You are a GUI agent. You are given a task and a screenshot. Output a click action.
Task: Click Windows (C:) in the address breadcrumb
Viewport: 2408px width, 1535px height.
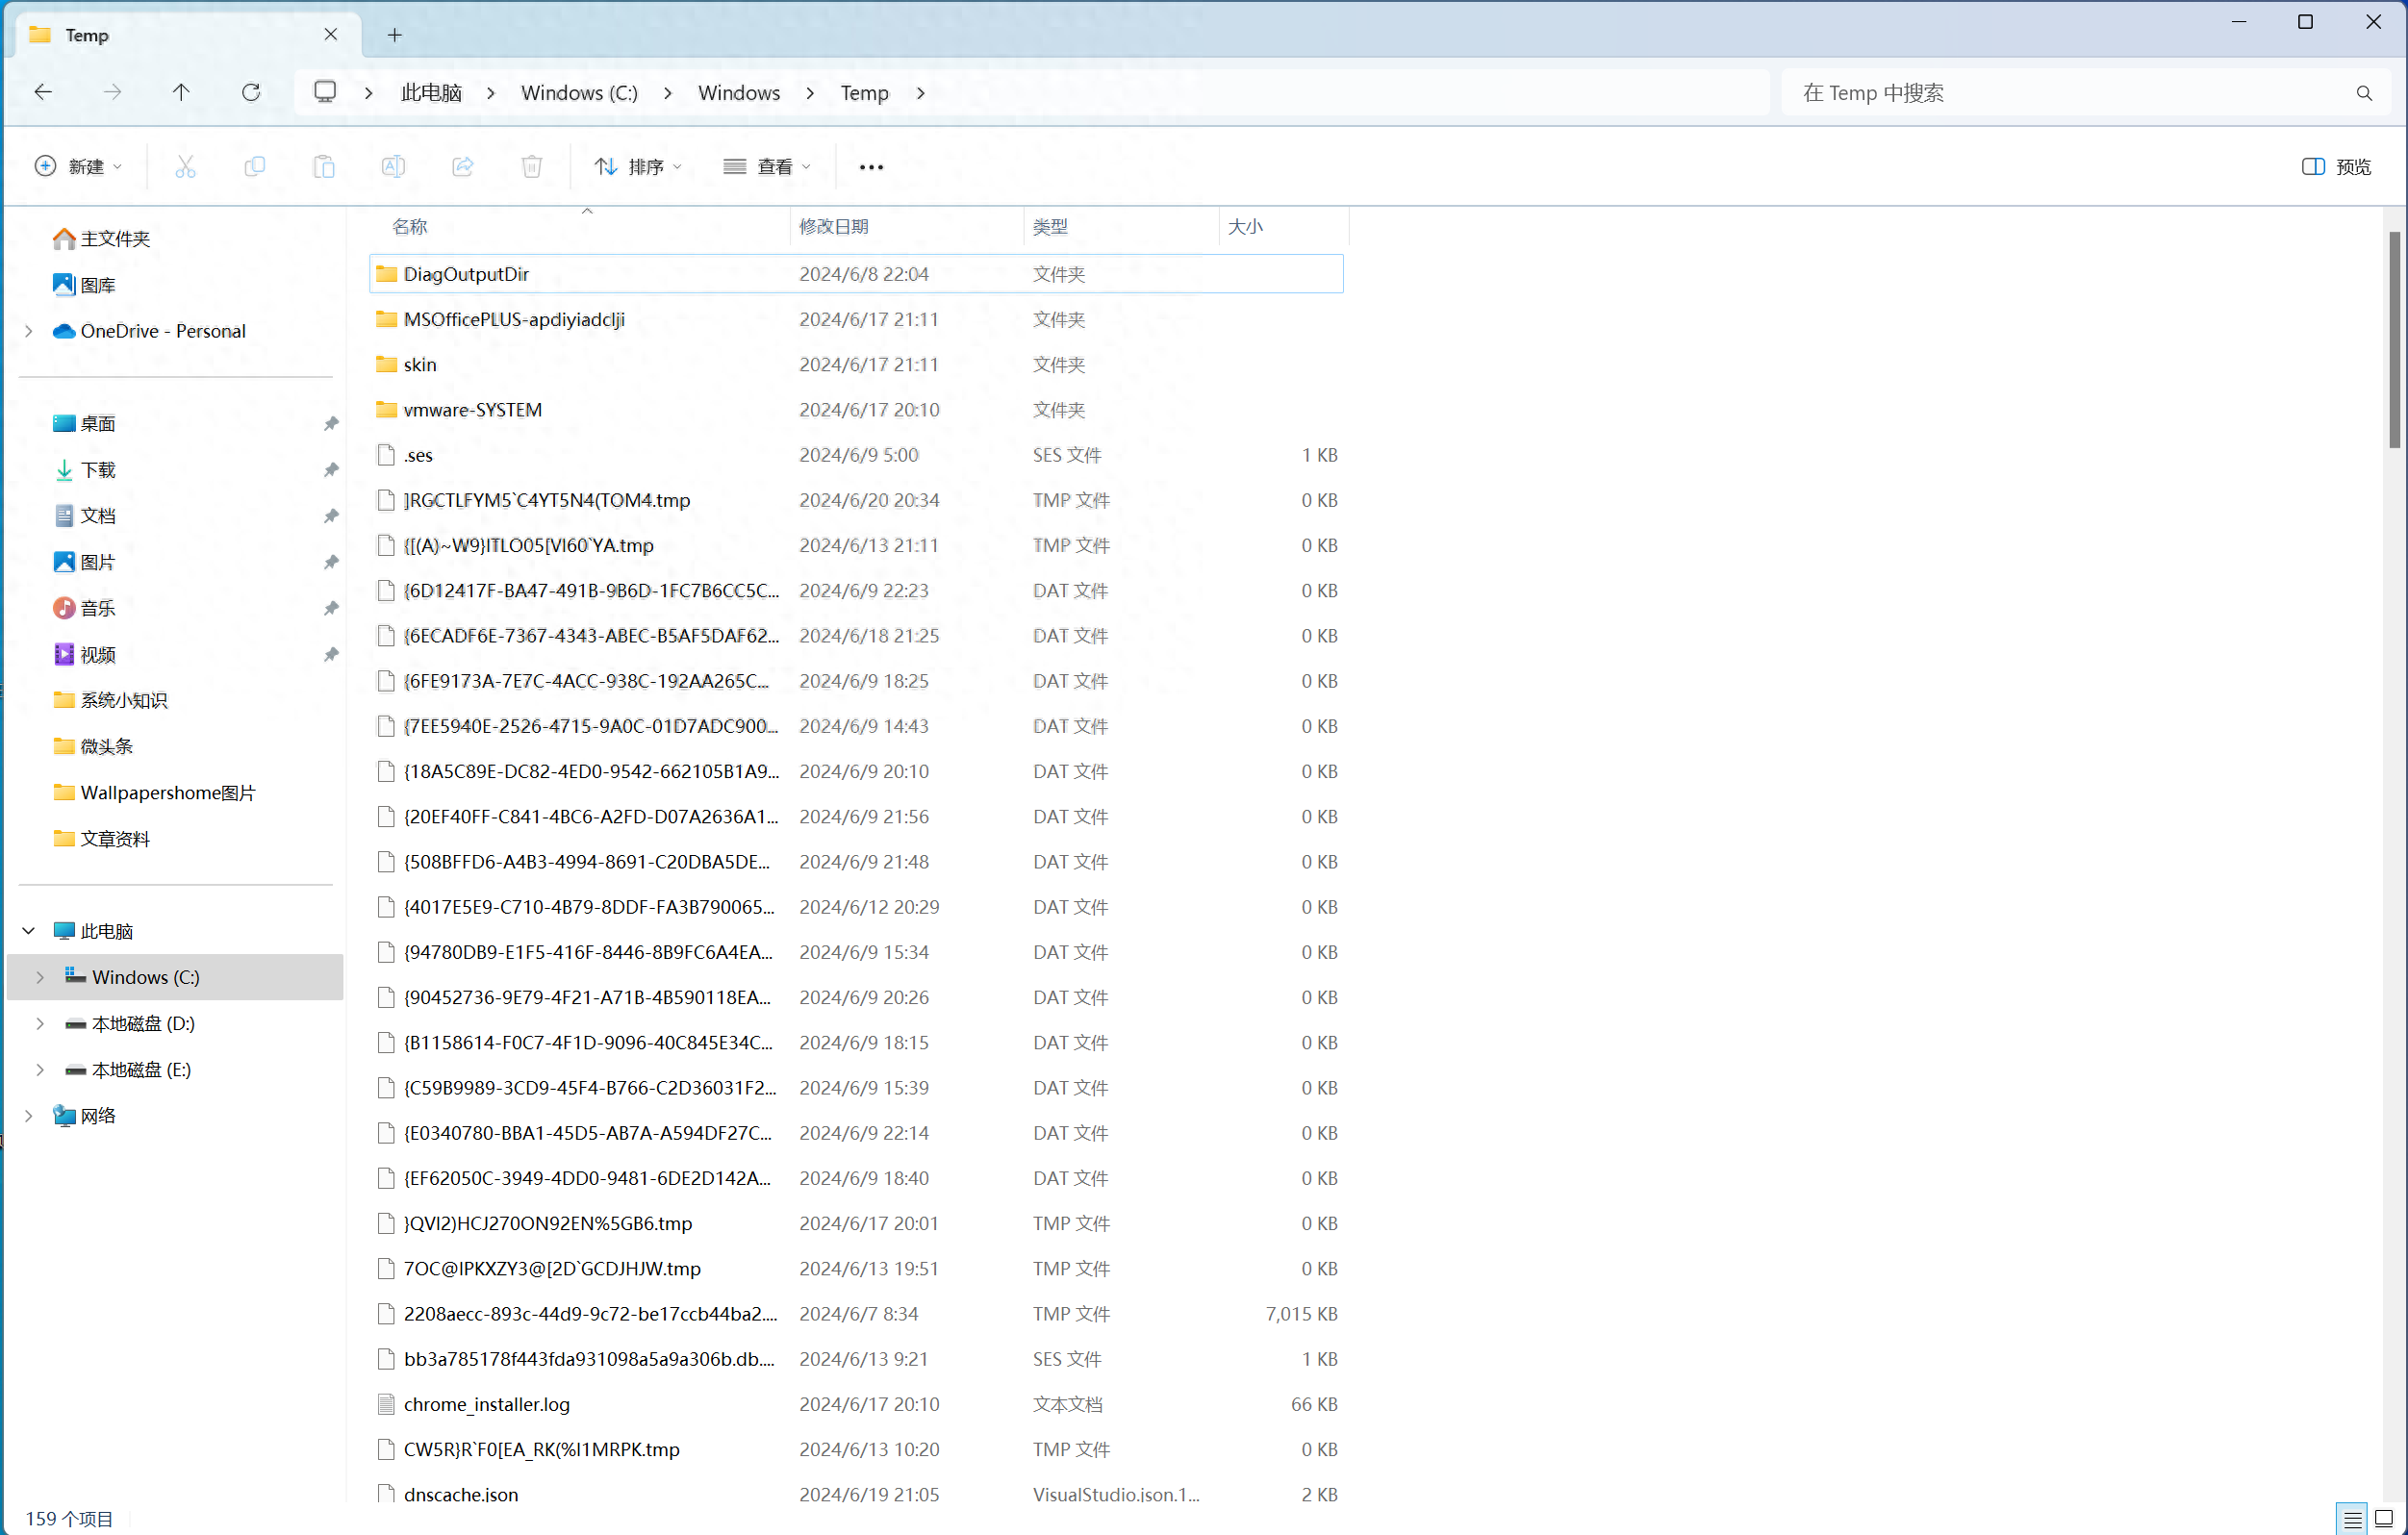tap(579, 92)
